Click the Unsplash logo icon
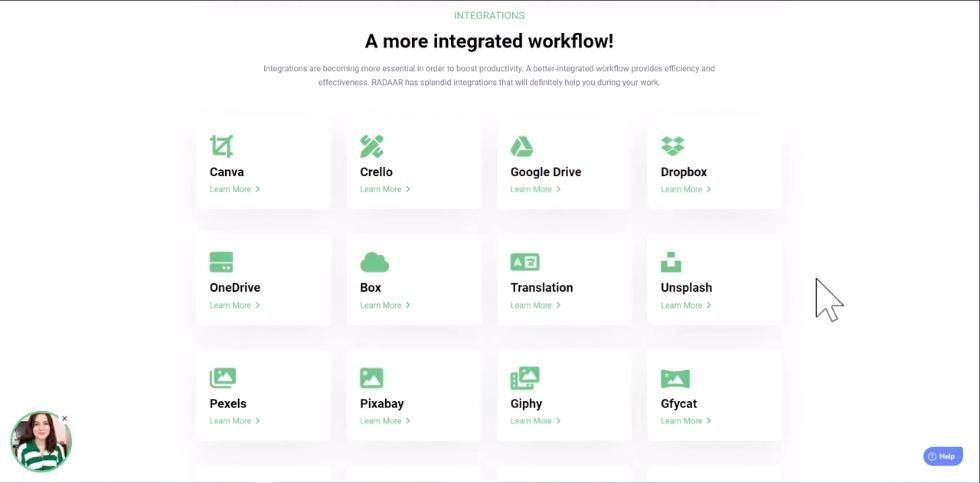 tap(671, 262)
